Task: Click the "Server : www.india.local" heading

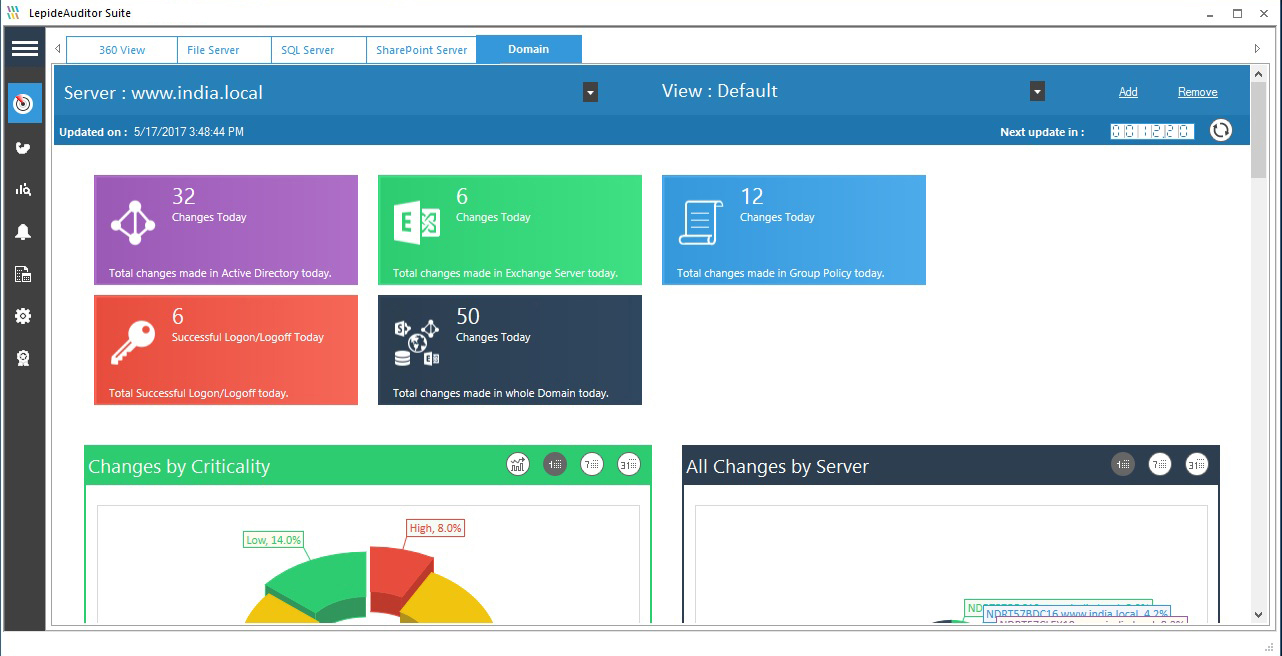Action: (163, 93)
